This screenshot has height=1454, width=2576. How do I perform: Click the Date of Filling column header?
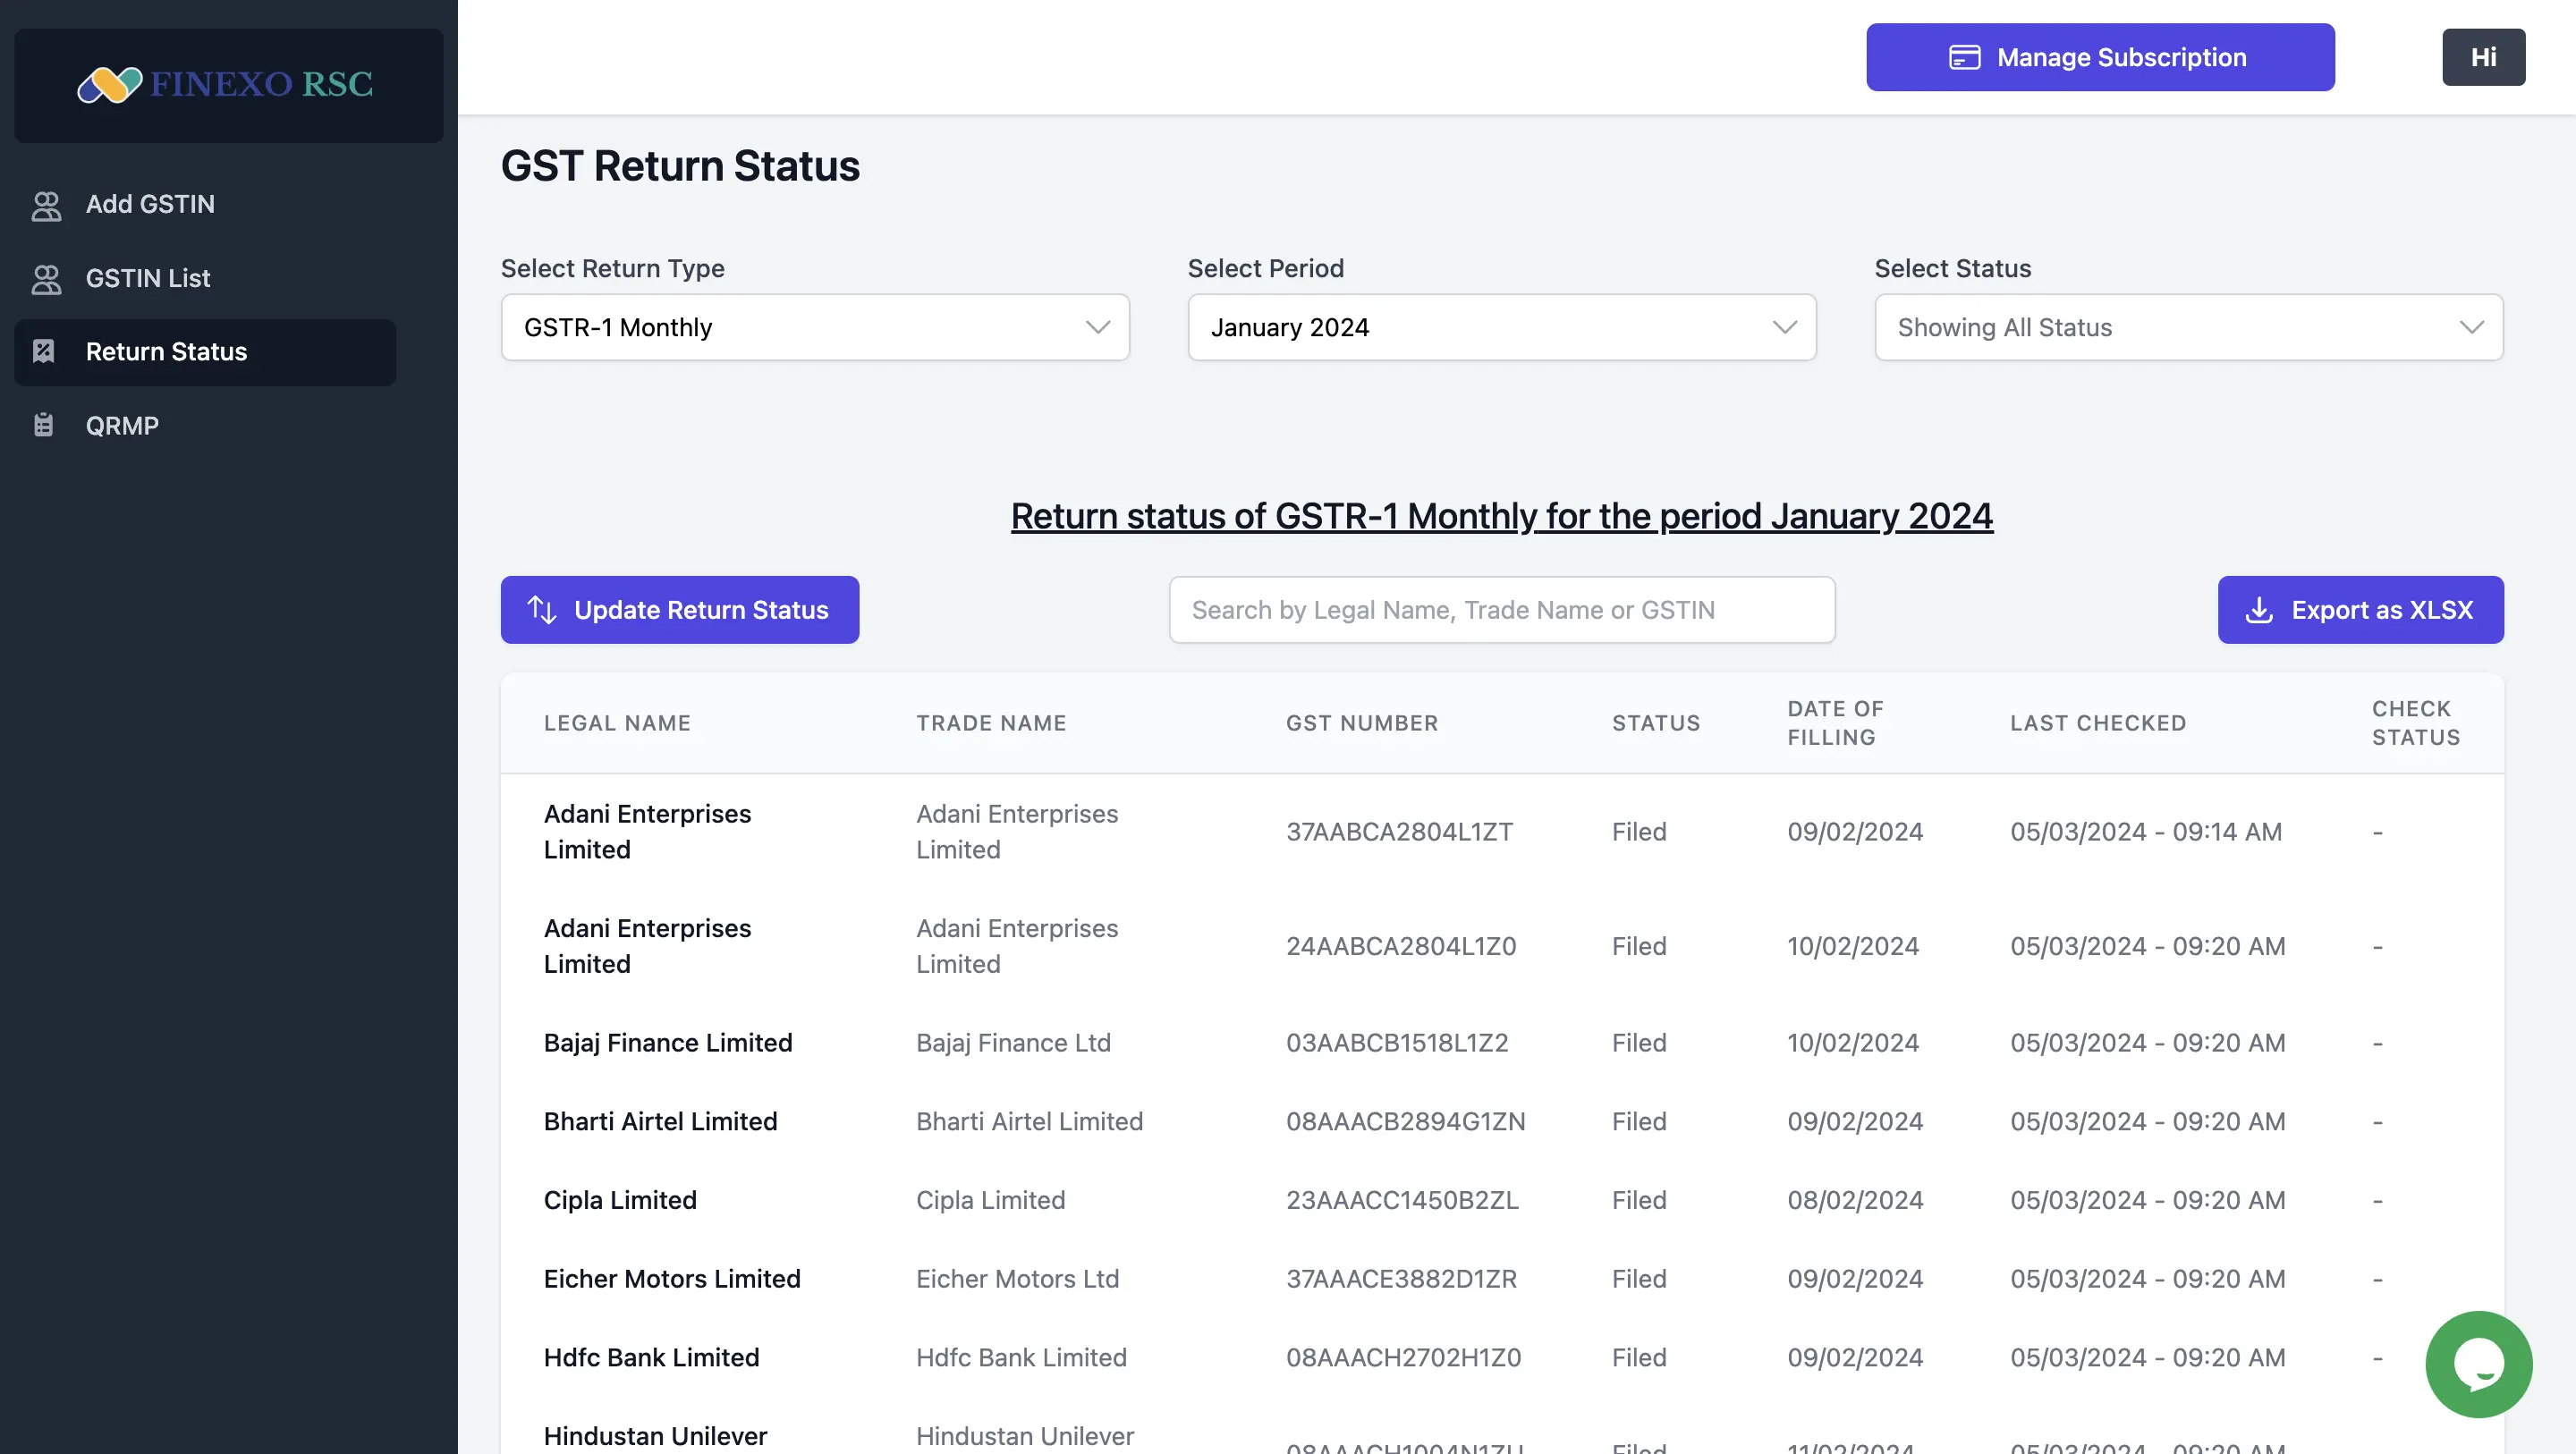1836,723
